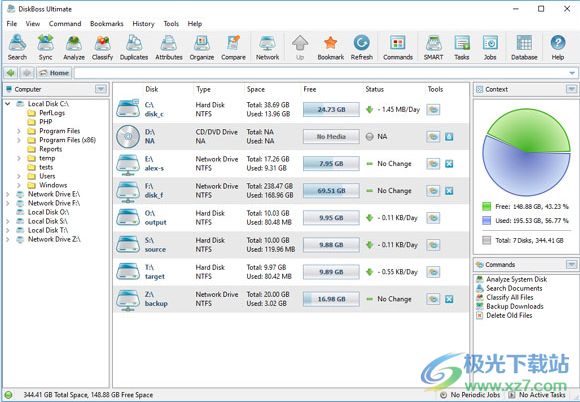Image resolution: width=580 pixels, height=402 pixels.
Task: Open the Compare tool
Action: [x=233, y=47]
